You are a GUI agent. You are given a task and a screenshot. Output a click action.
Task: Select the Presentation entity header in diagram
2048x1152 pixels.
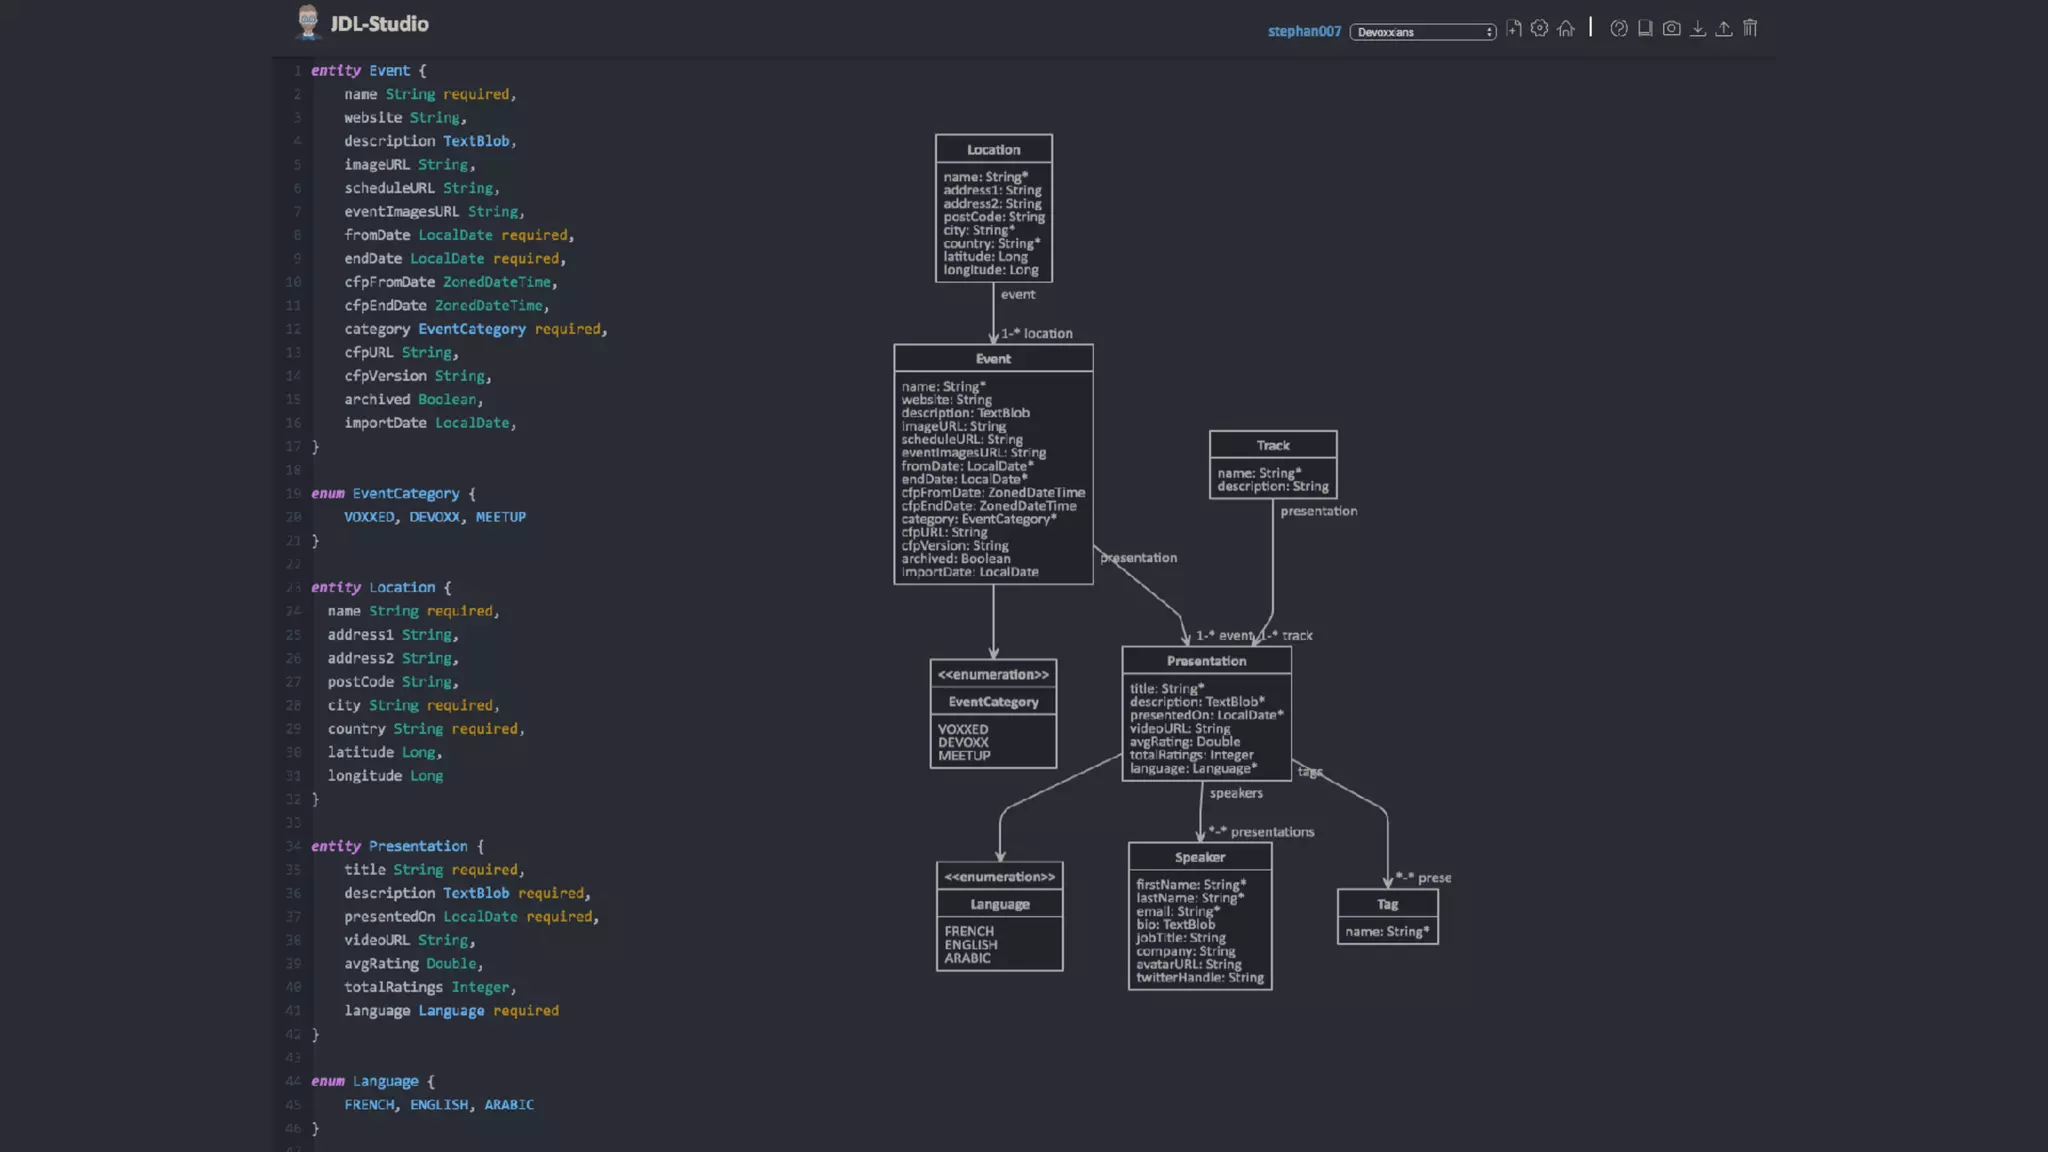1206,661
